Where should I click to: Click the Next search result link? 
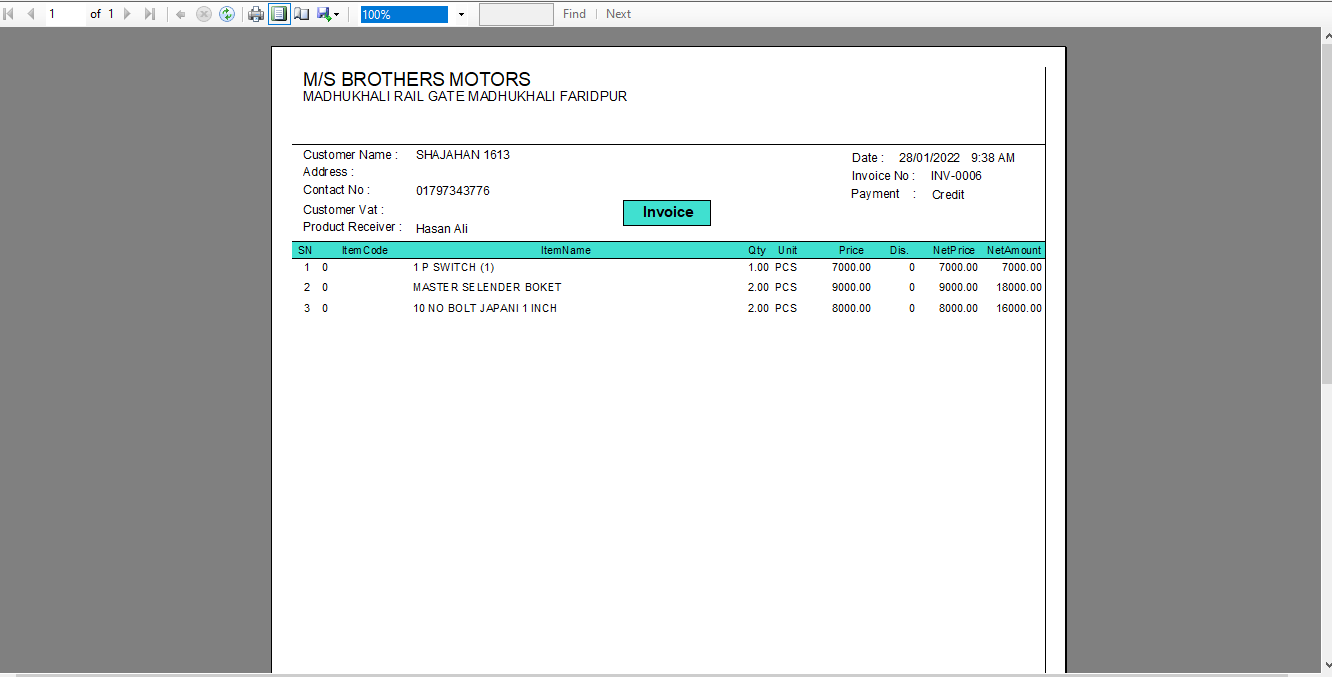tap(618, 14)
